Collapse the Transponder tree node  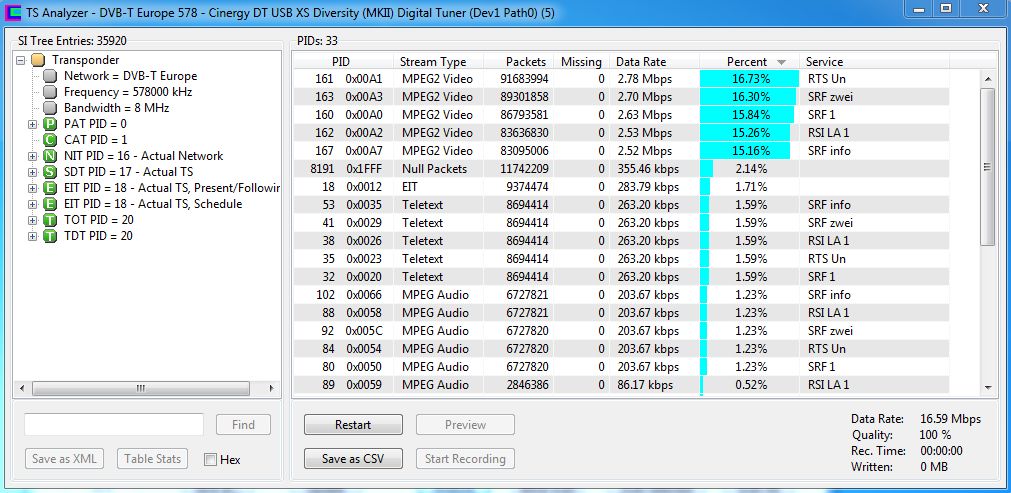pyautogui.click(x=21, y=60)
